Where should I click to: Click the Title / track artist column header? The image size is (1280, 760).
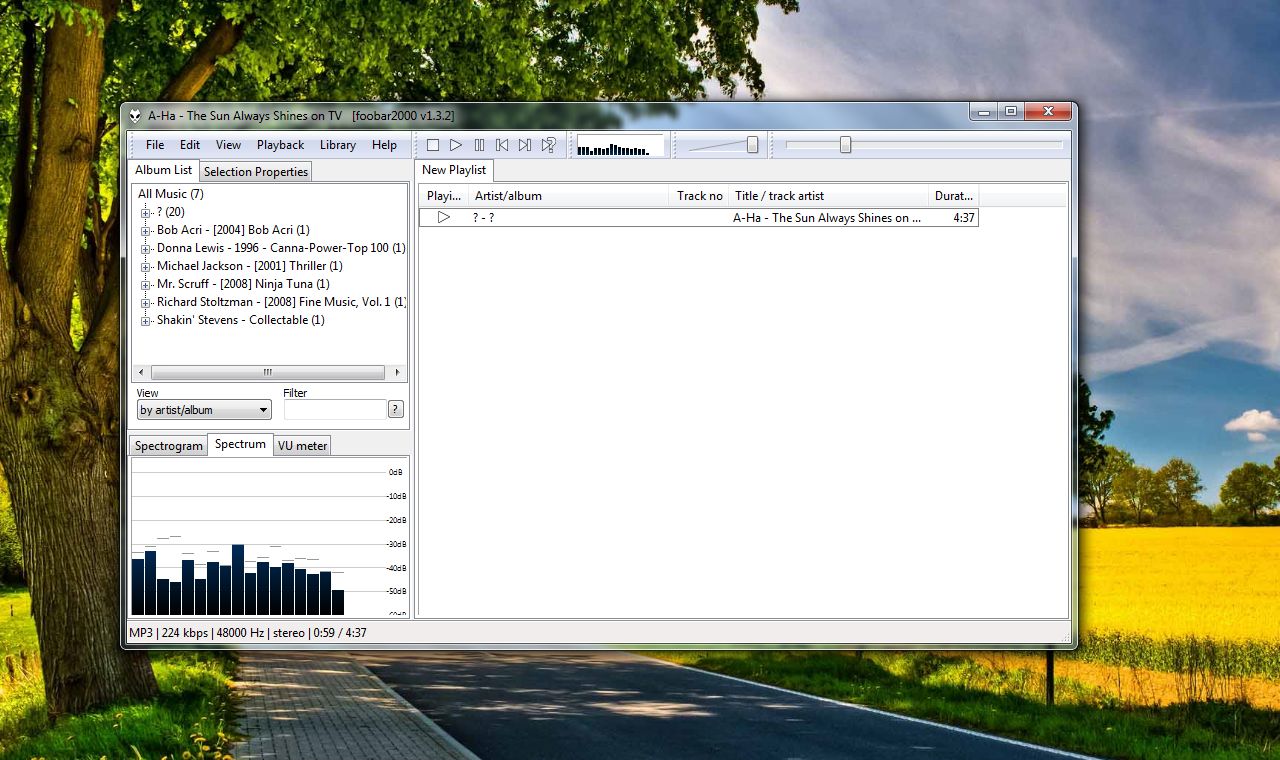(x=828, y=196)
